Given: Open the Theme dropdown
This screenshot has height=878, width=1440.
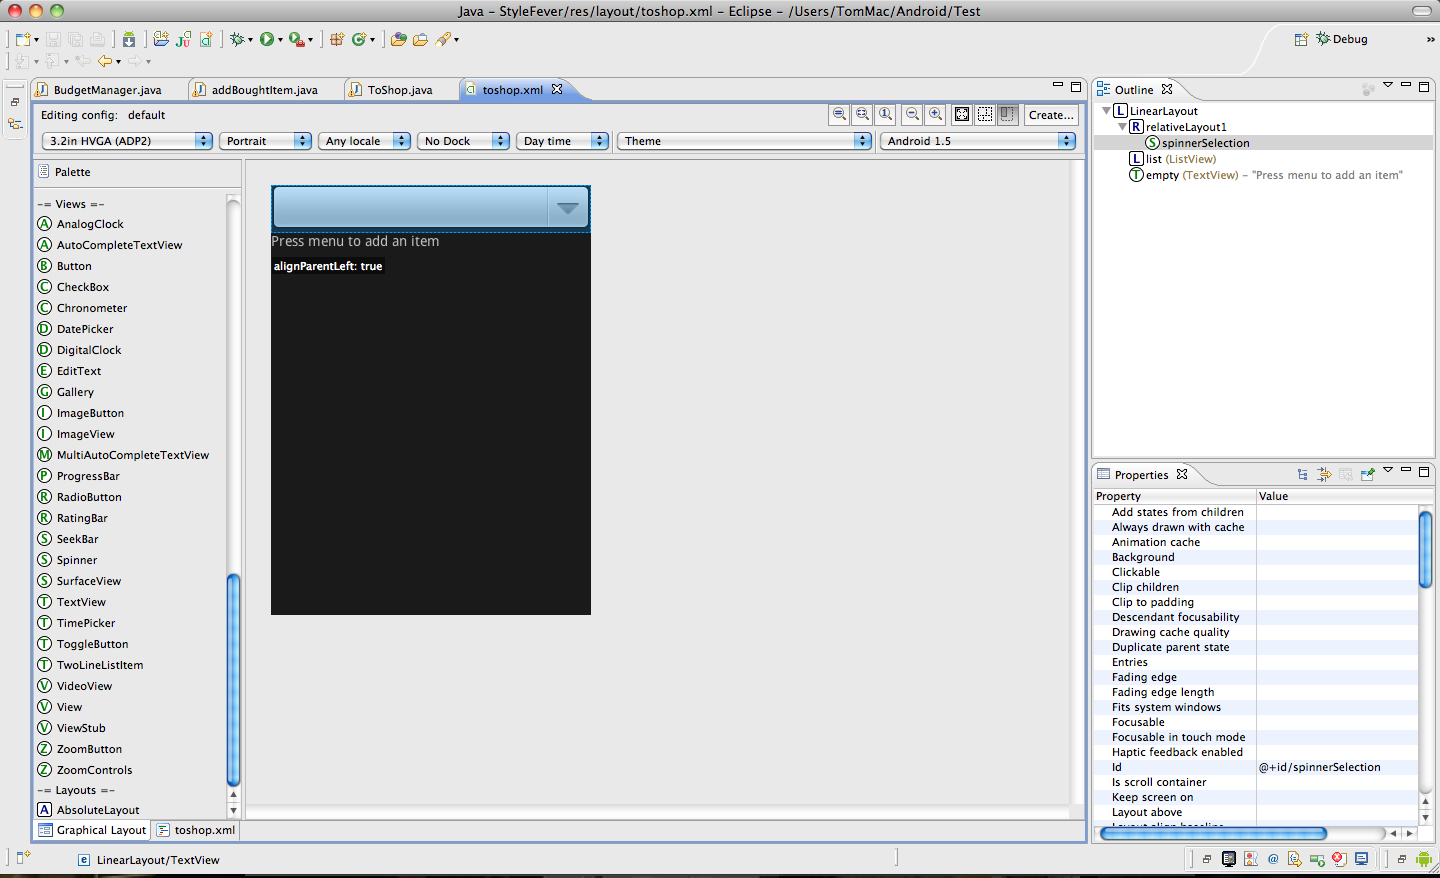Looking at the screenshot, I should coord(744,141).
